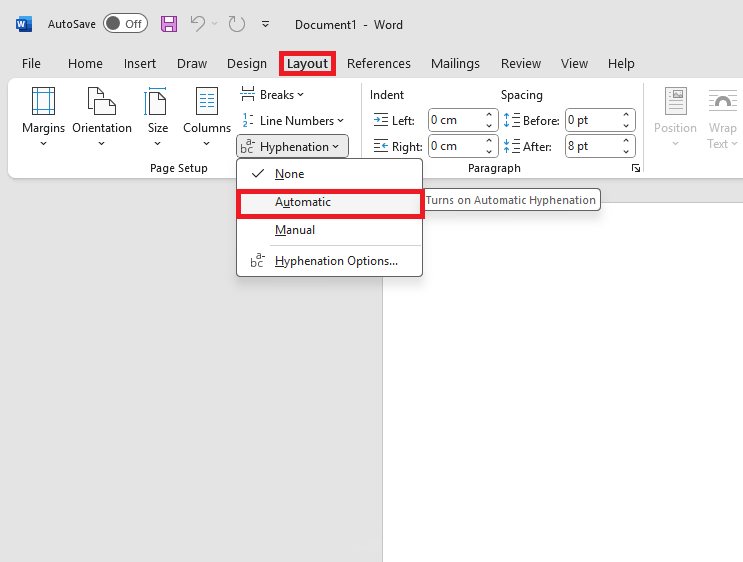The width and height of the screenshot is (743, 562).
Task: Toggle the AutoSave switch
Action: tap(125, 24)
